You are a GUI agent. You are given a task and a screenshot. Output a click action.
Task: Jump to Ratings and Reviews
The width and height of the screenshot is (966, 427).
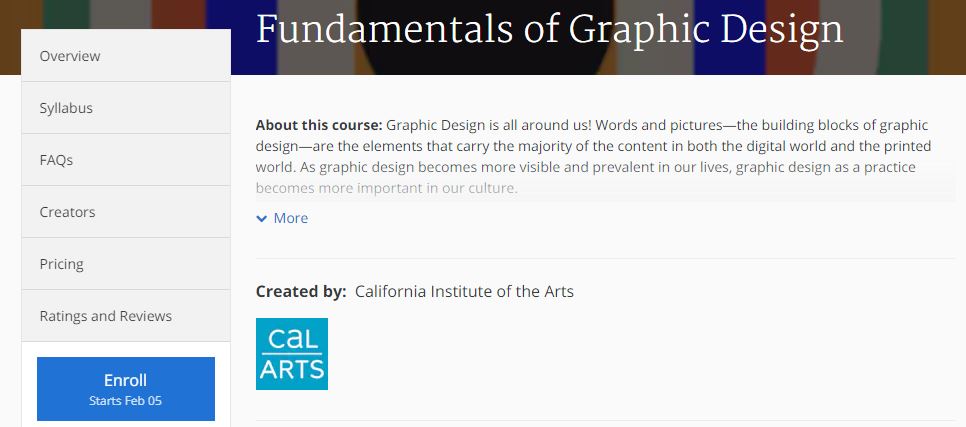(x=126, y=316)
